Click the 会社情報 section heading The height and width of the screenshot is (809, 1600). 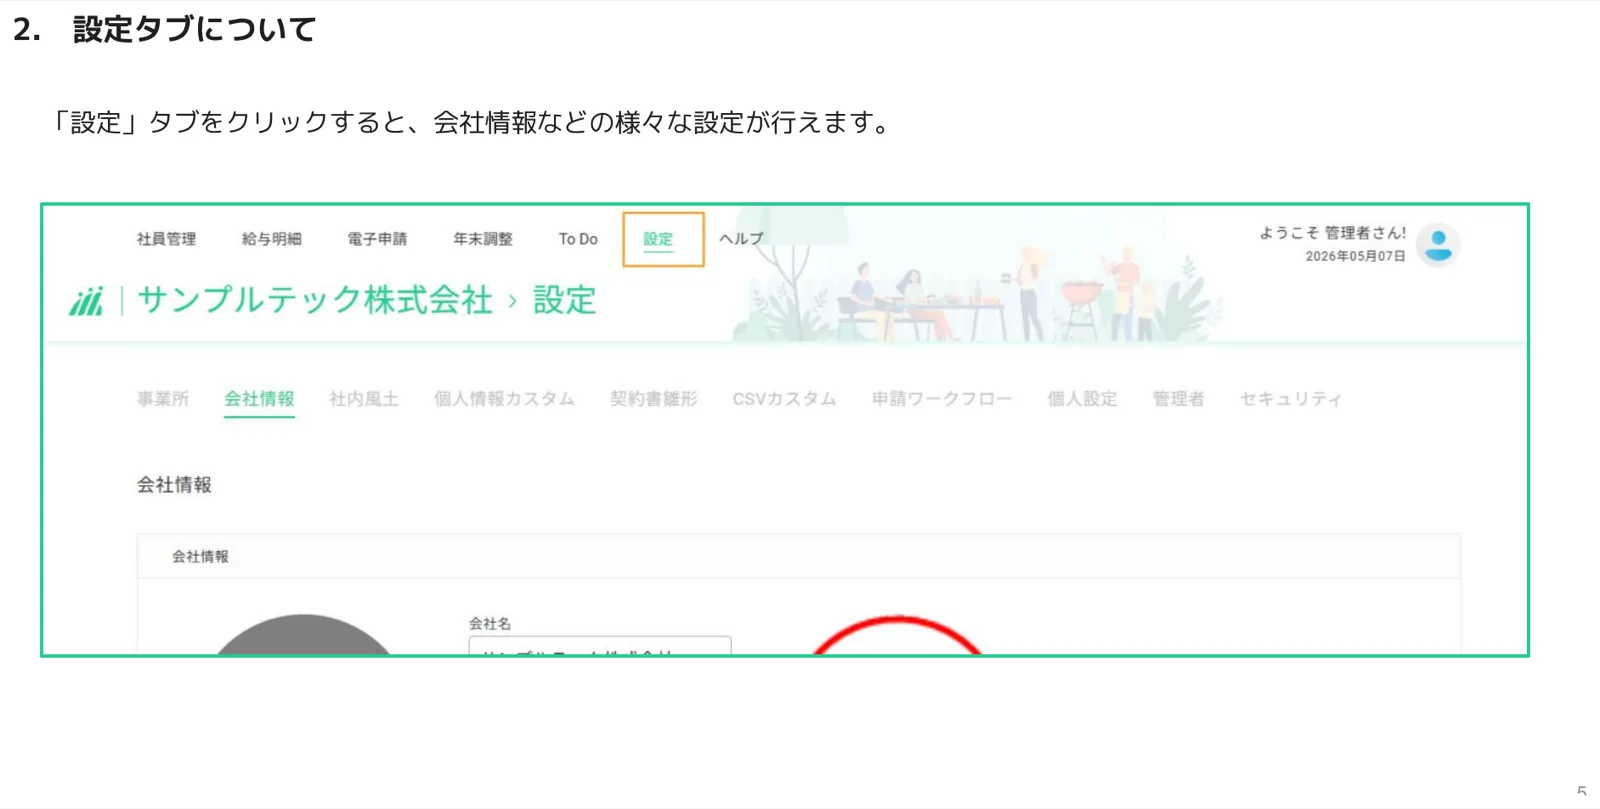[x=174, y=485]
